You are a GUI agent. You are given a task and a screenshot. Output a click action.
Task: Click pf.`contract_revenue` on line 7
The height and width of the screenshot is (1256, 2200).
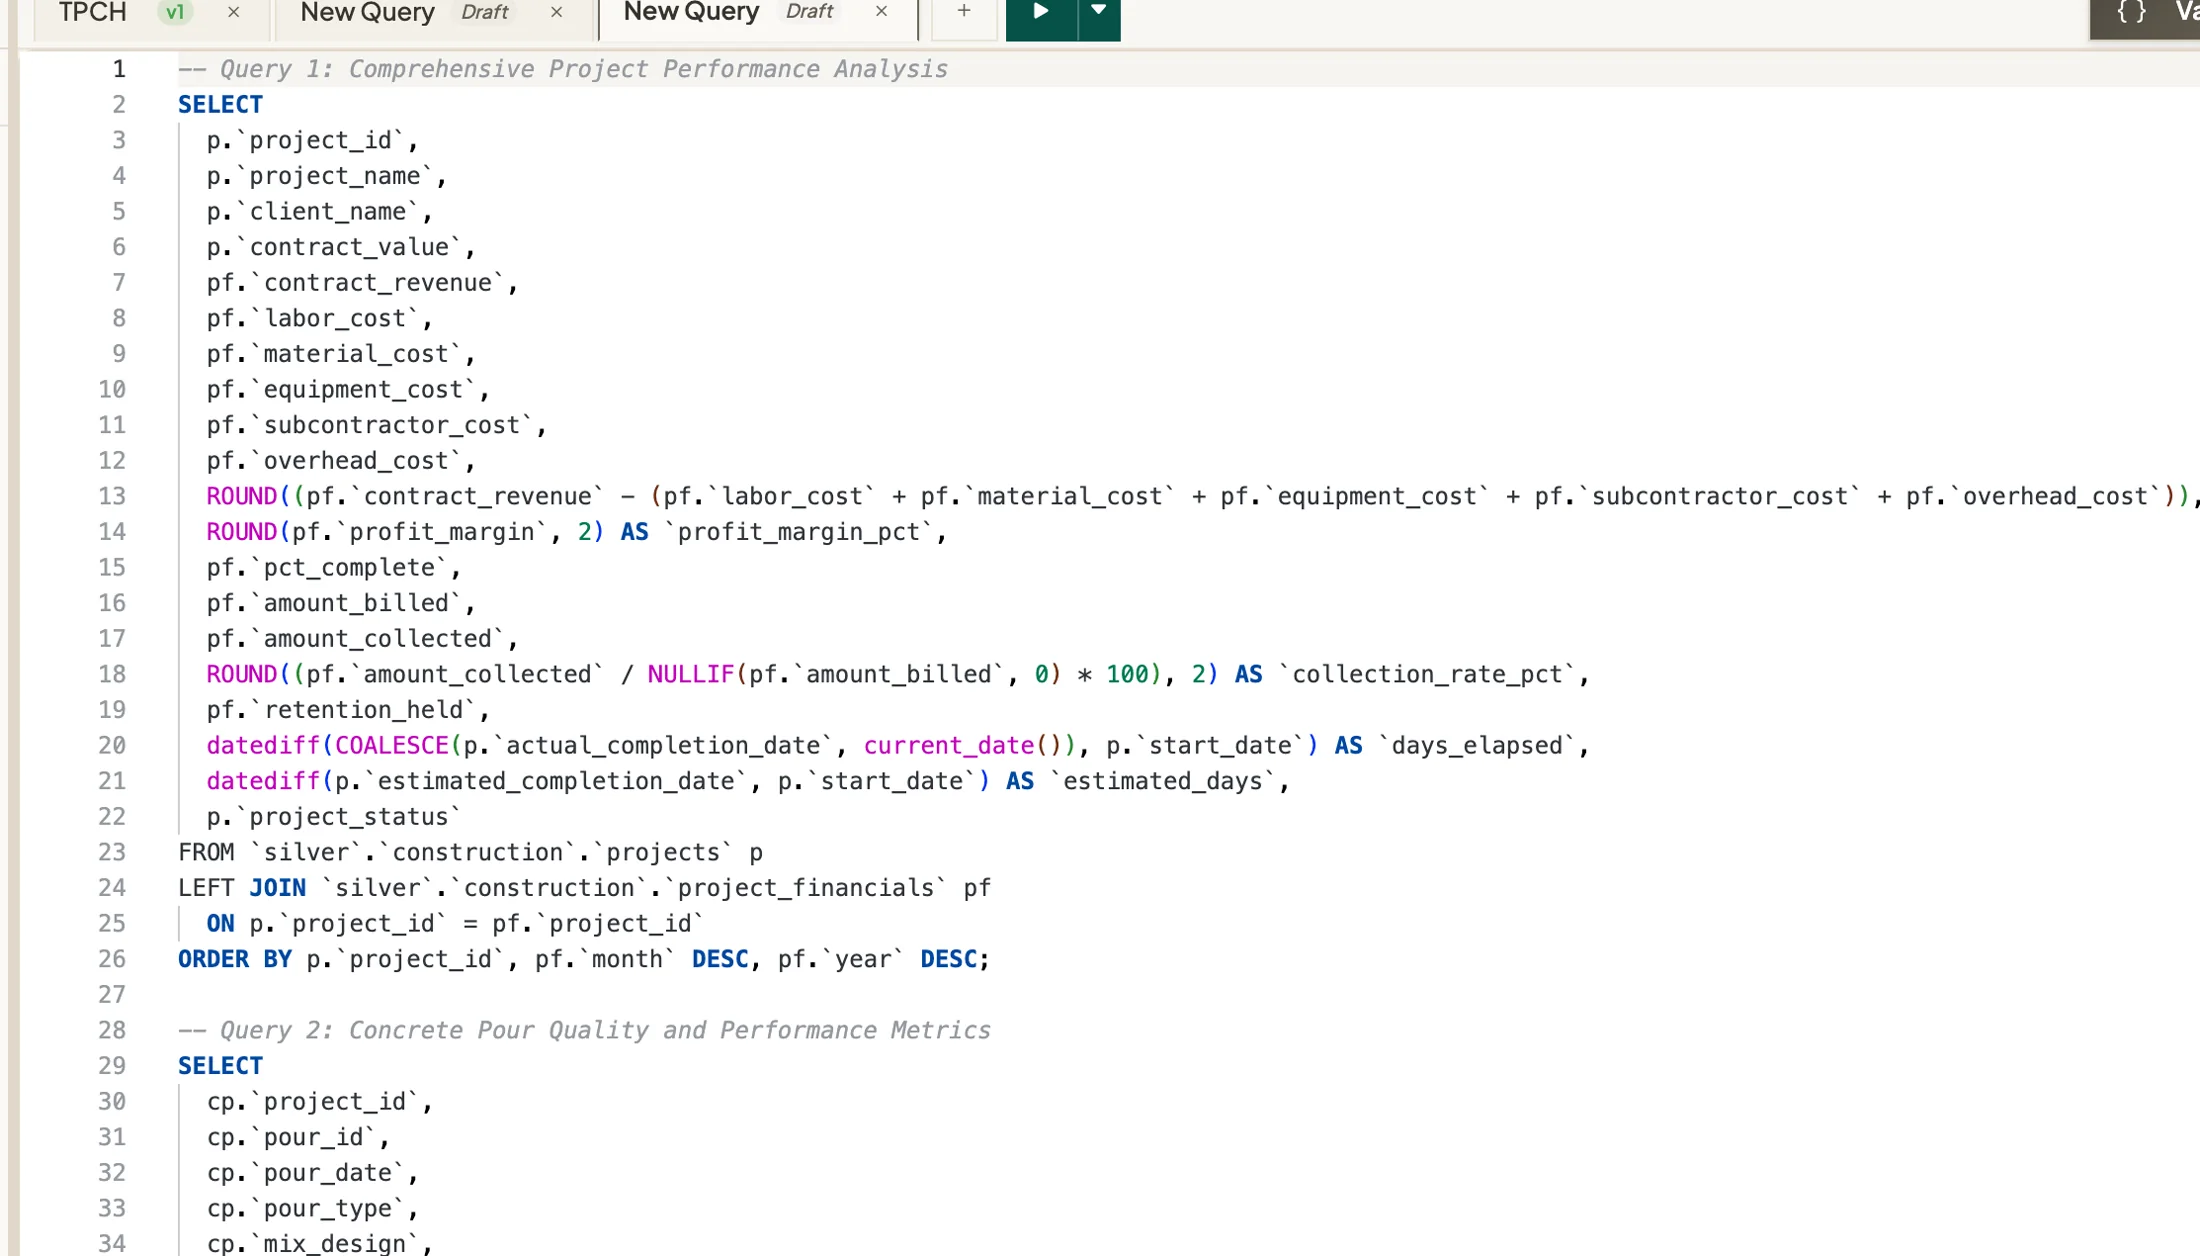click(x=362, y=283)
